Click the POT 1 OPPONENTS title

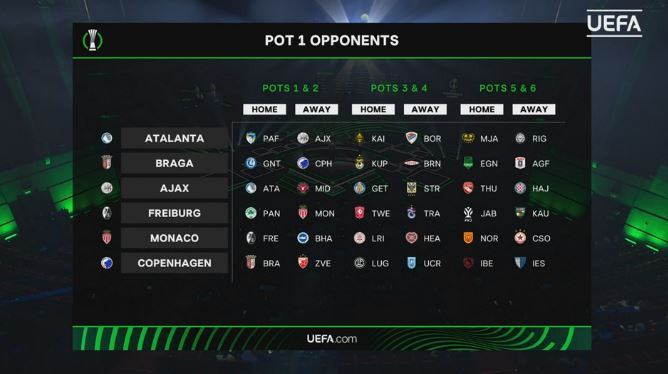331,40
